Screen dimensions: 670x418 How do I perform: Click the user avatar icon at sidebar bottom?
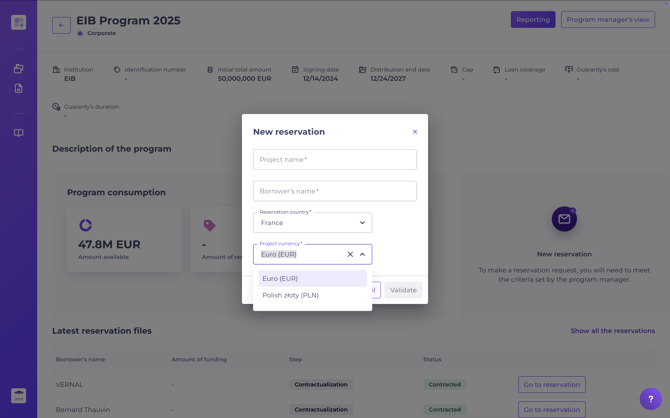coord(18,396)
